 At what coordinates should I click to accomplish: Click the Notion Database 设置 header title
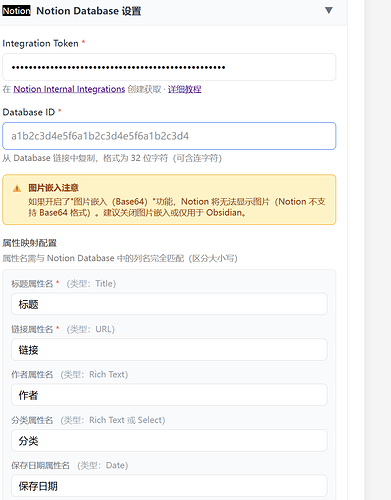(89, 11)
